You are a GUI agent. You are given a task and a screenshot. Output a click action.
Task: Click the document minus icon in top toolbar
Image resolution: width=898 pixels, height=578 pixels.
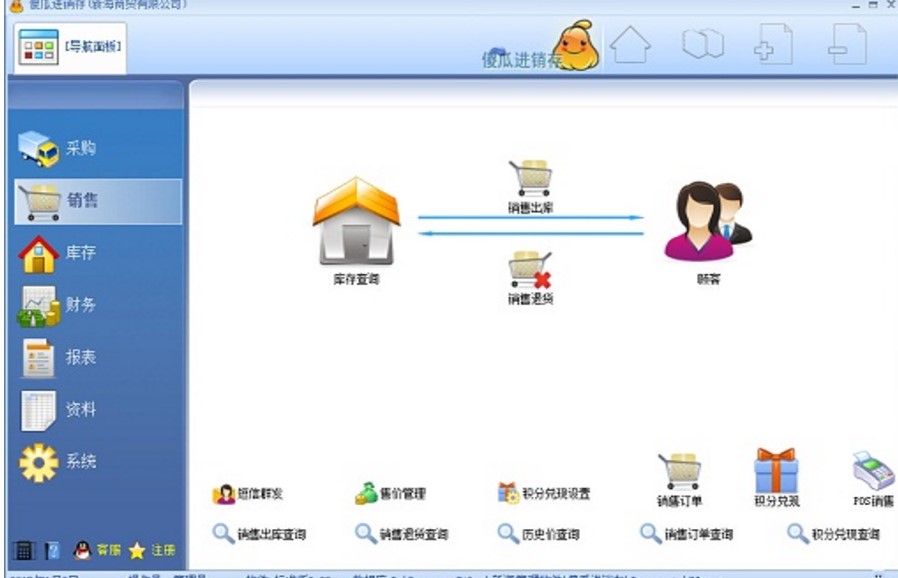847,44
